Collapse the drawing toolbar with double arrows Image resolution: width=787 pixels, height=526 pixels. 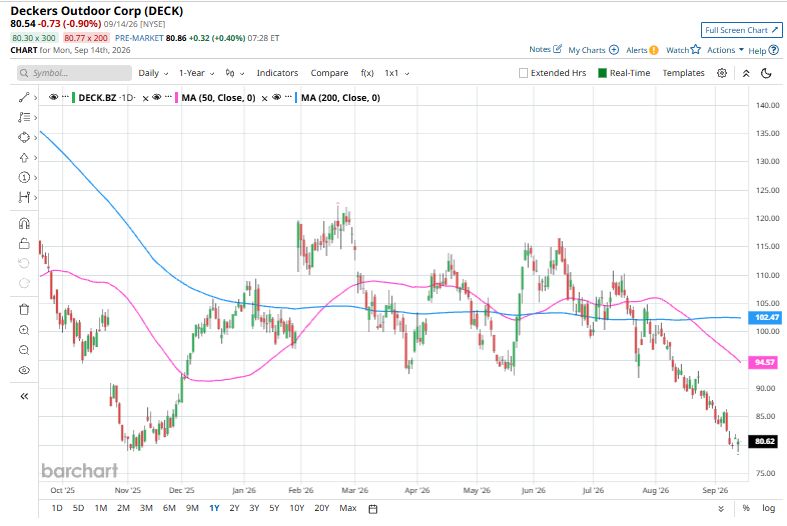click(x=24, y=397)
